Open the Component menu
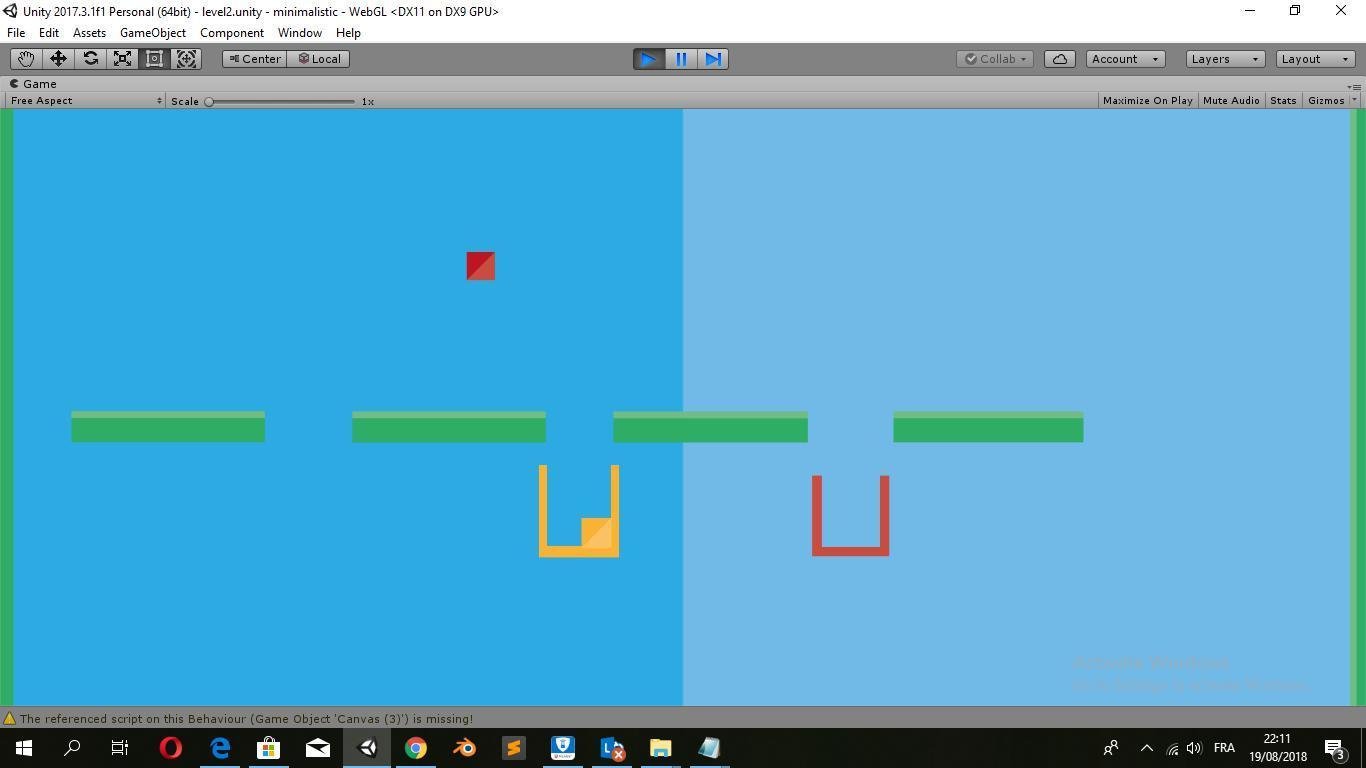 pos(232,32)
